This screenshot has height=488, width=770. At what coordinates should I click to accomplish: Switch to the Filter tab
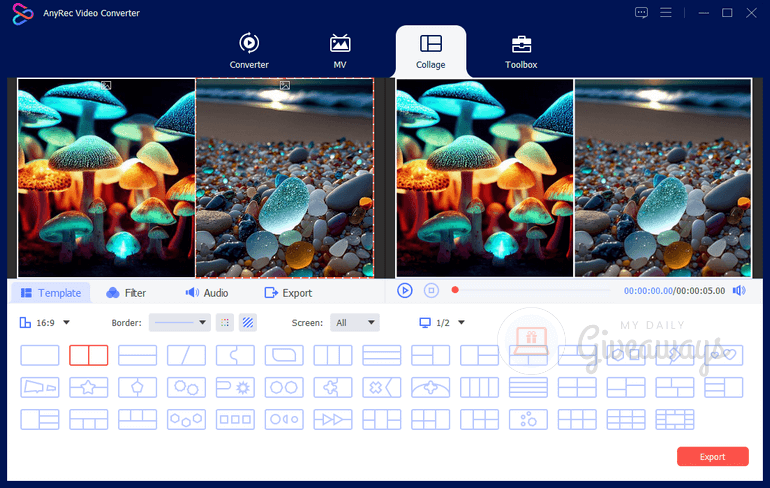point(126,293)
